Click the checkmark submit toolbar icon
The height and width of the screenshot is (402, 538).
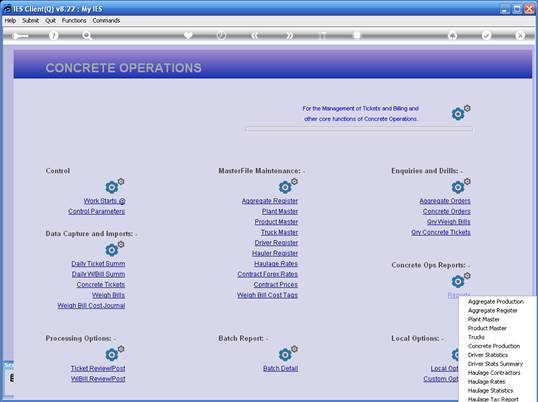coord(486,35)
